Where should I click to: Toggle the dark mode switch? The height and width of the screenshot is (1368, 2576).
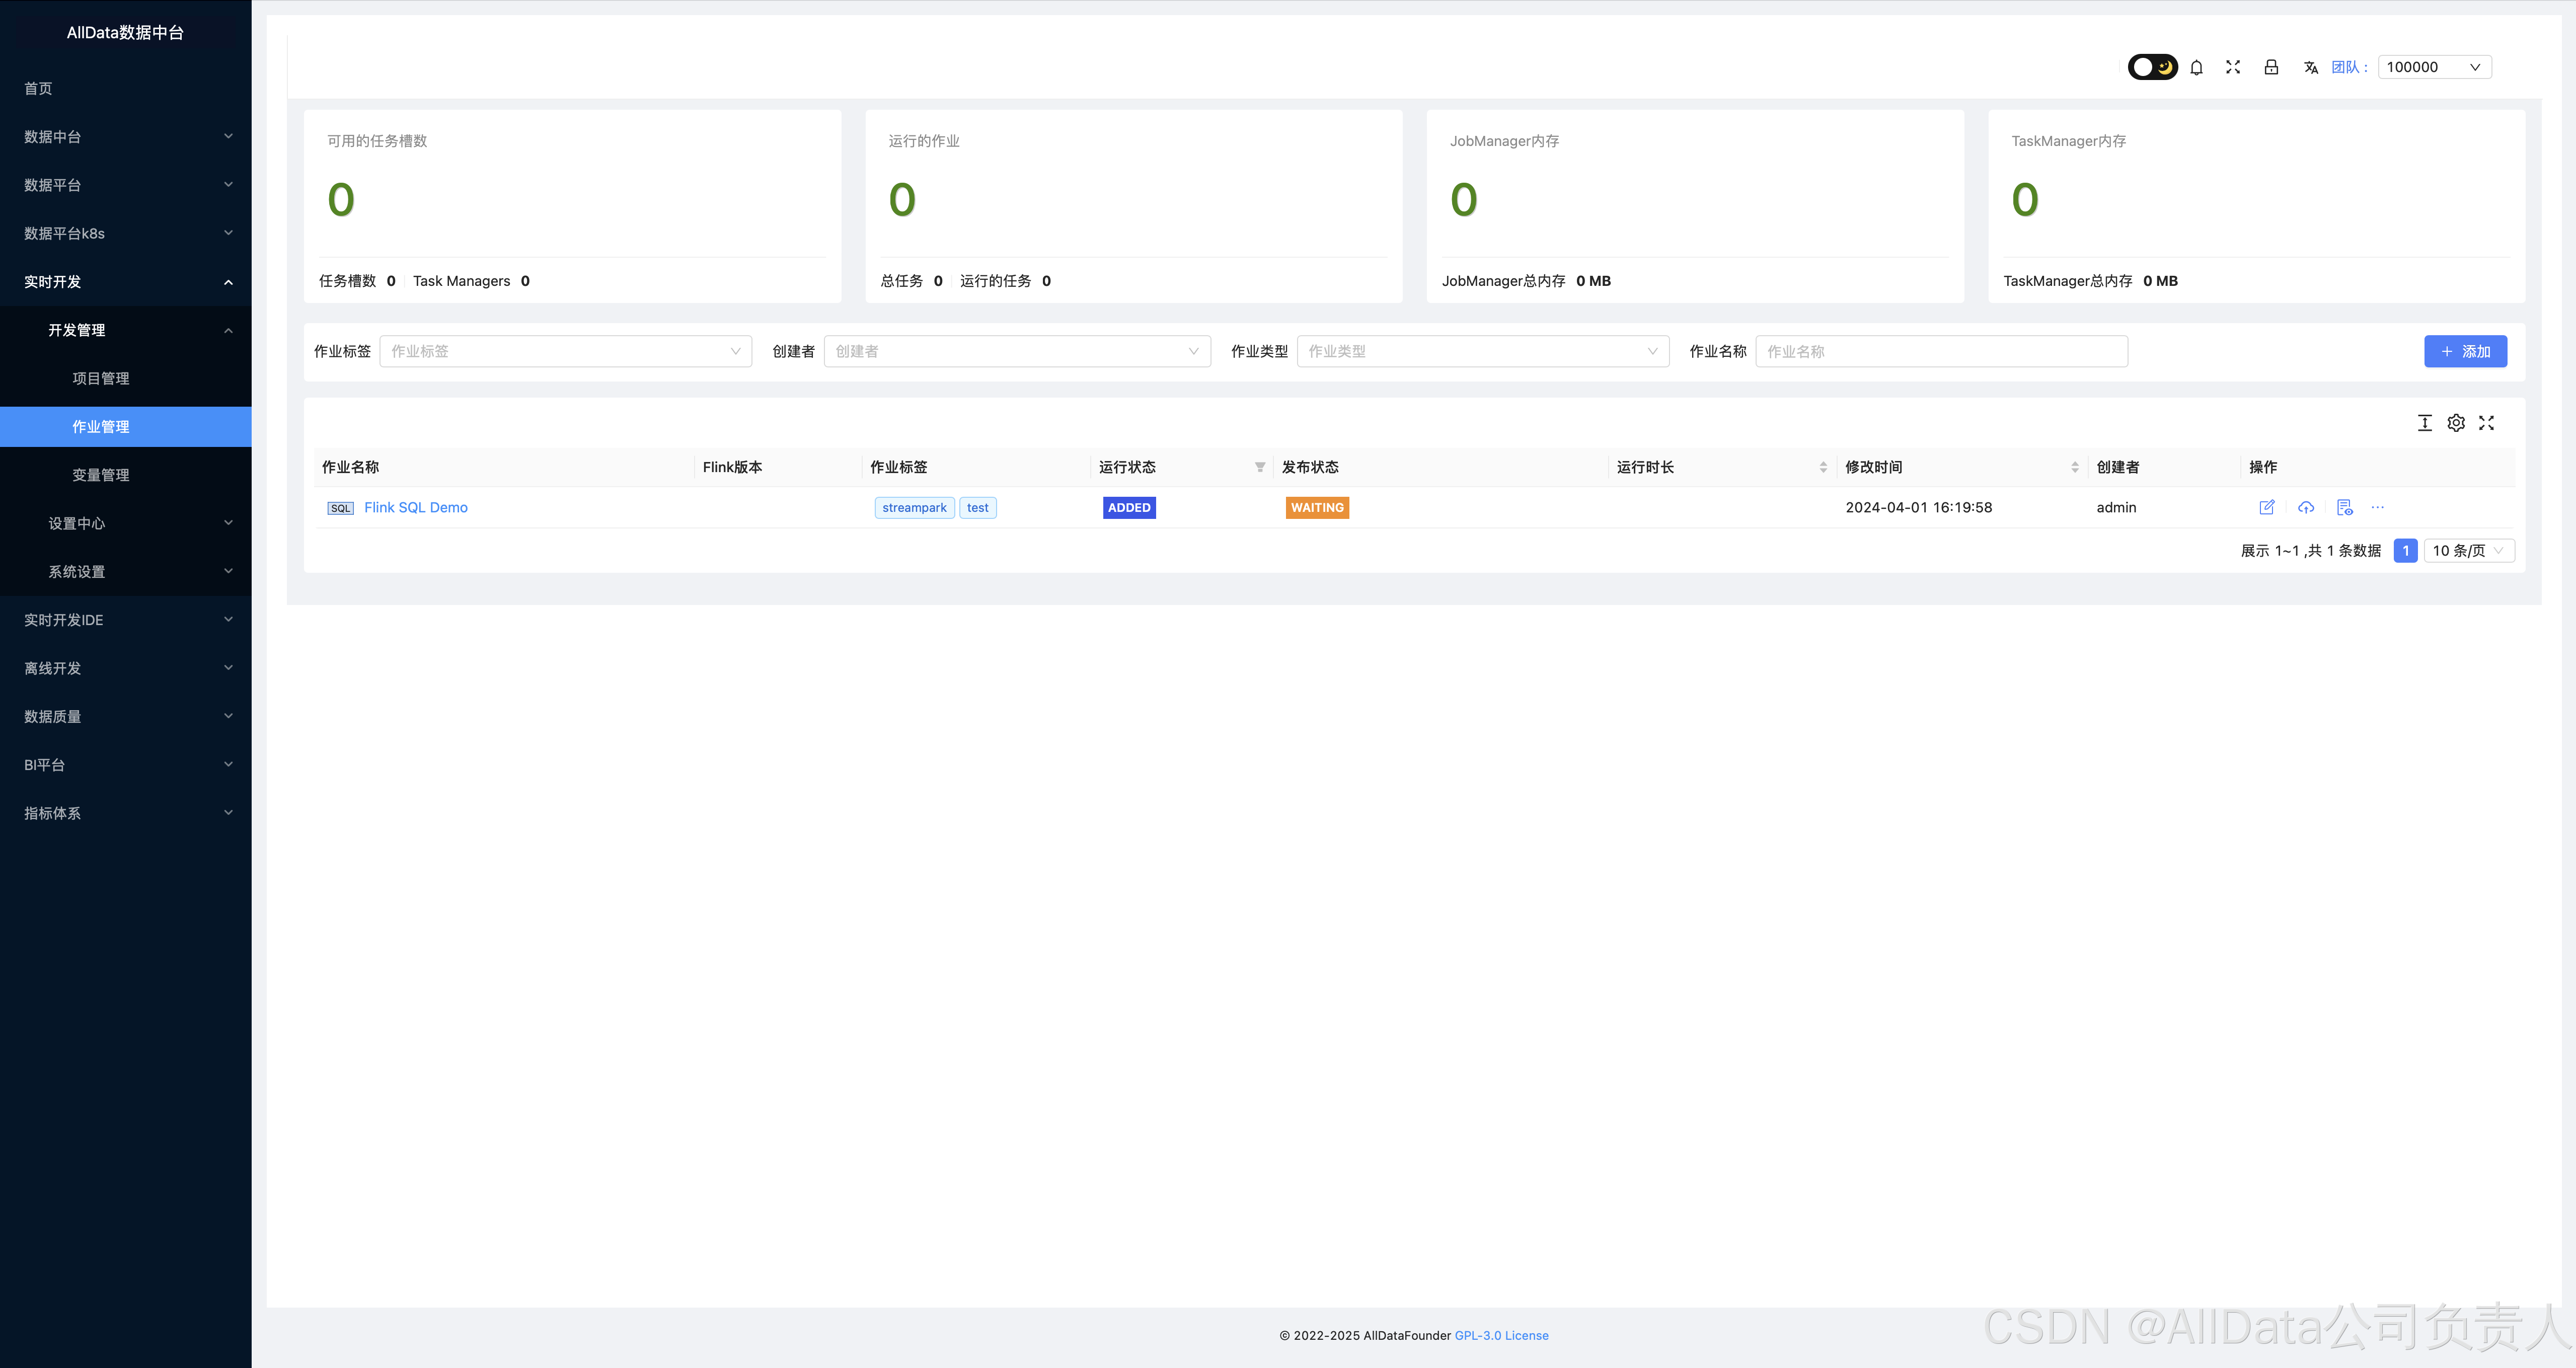[x=2152, y=67]
